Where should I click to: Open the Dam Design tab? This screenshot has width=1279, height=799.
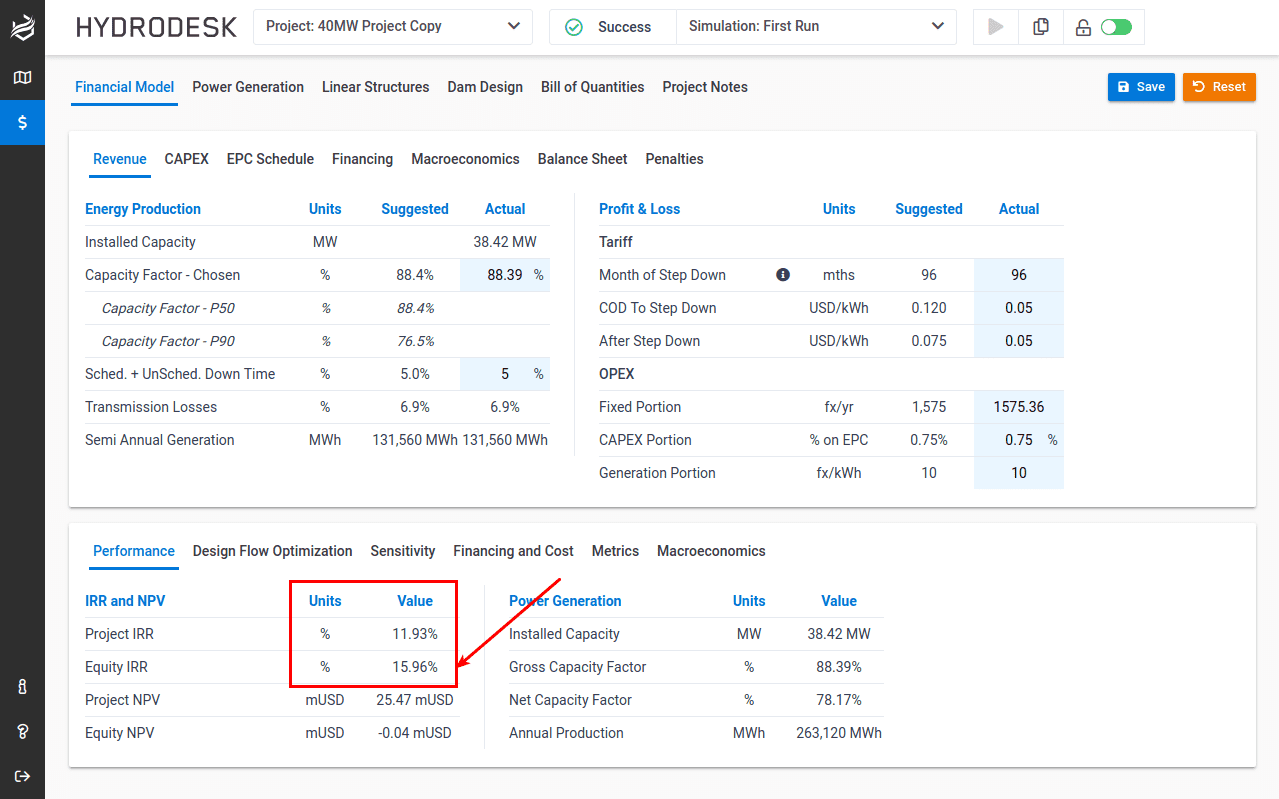[x=485, y=87]
